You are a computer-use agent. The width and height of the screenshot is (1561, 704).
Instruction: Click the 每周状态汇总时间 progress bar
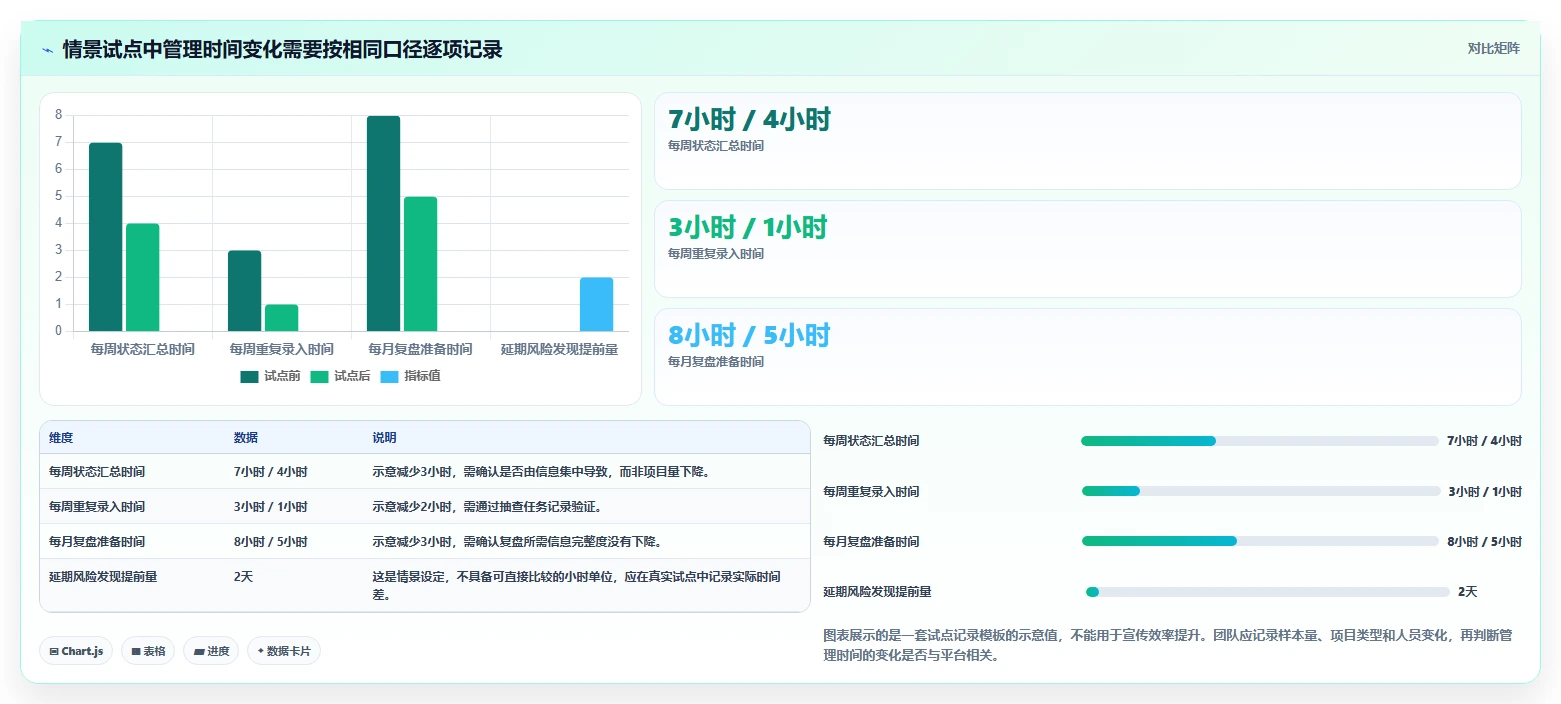1260,441
